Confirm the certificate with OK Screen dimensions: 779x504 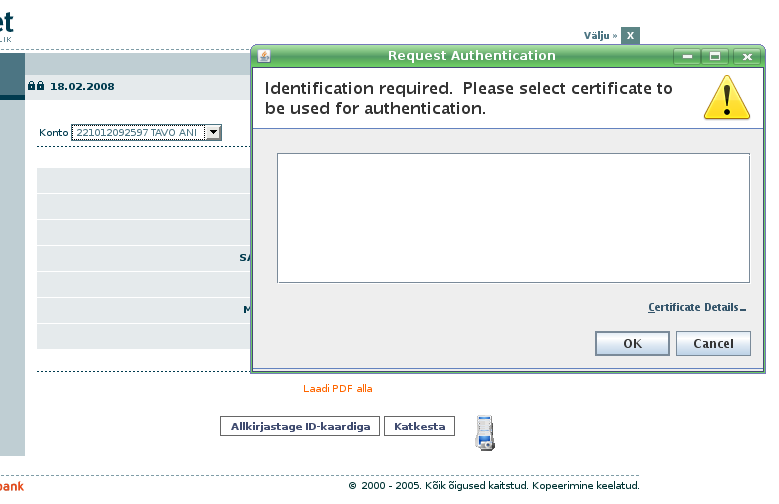632,343
